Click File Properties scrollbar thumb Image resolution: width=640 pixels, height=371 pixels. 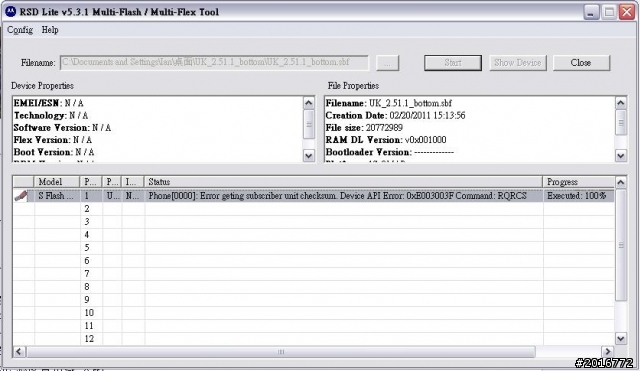click(621, 122)
